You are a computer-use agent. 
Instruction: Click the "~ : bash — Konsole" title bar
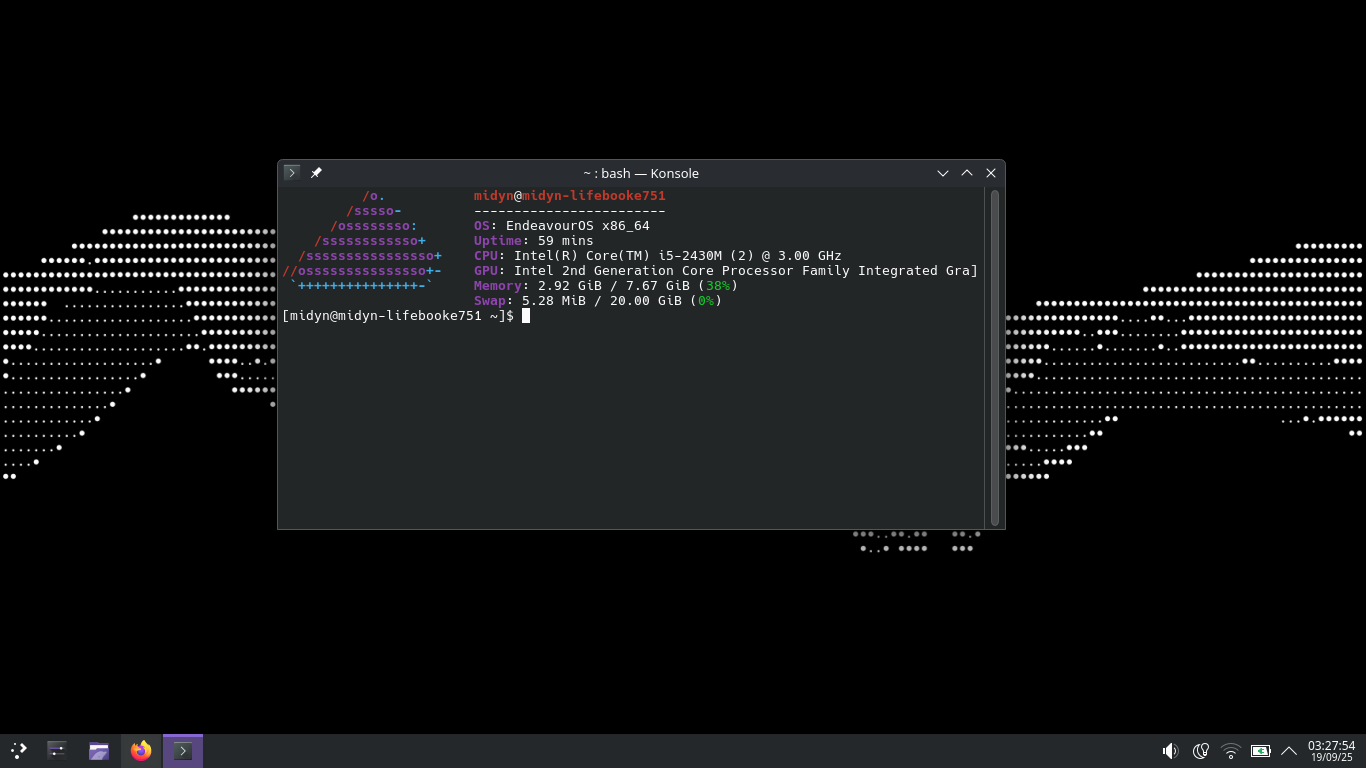click(x=640, y=173)
